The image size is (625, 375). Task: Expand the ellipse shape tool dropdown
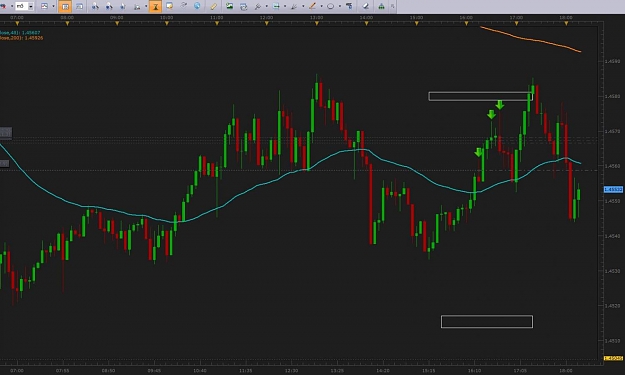(340, 6)
